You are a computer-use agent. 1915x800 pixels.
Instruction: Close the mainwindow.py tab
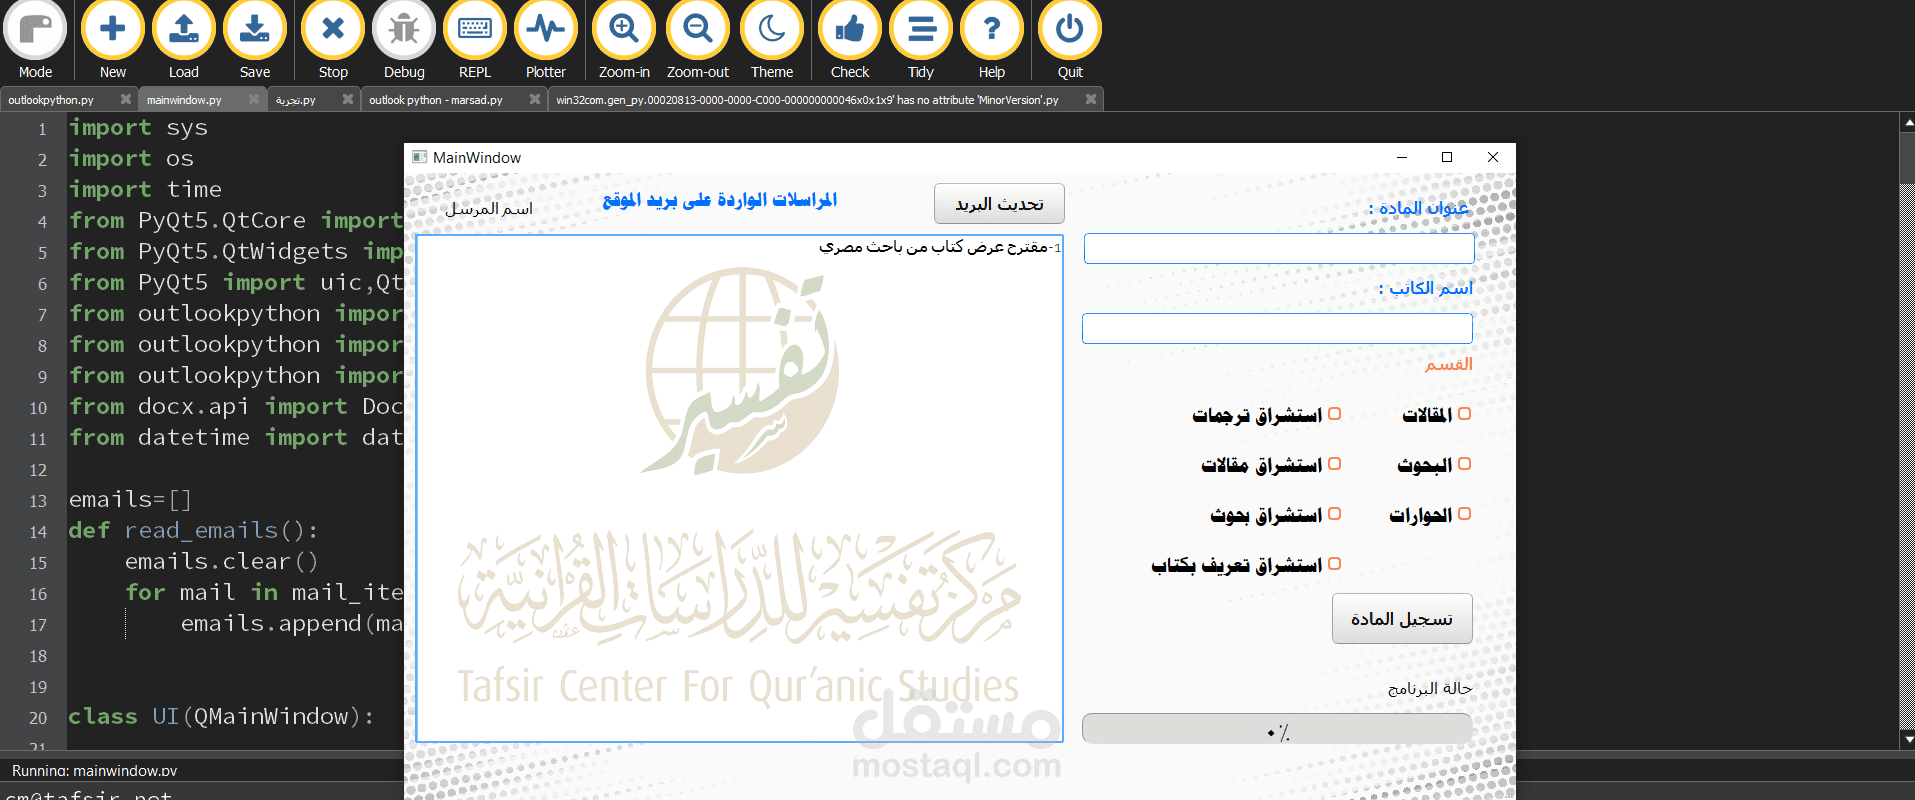click(x=254, y=99)
